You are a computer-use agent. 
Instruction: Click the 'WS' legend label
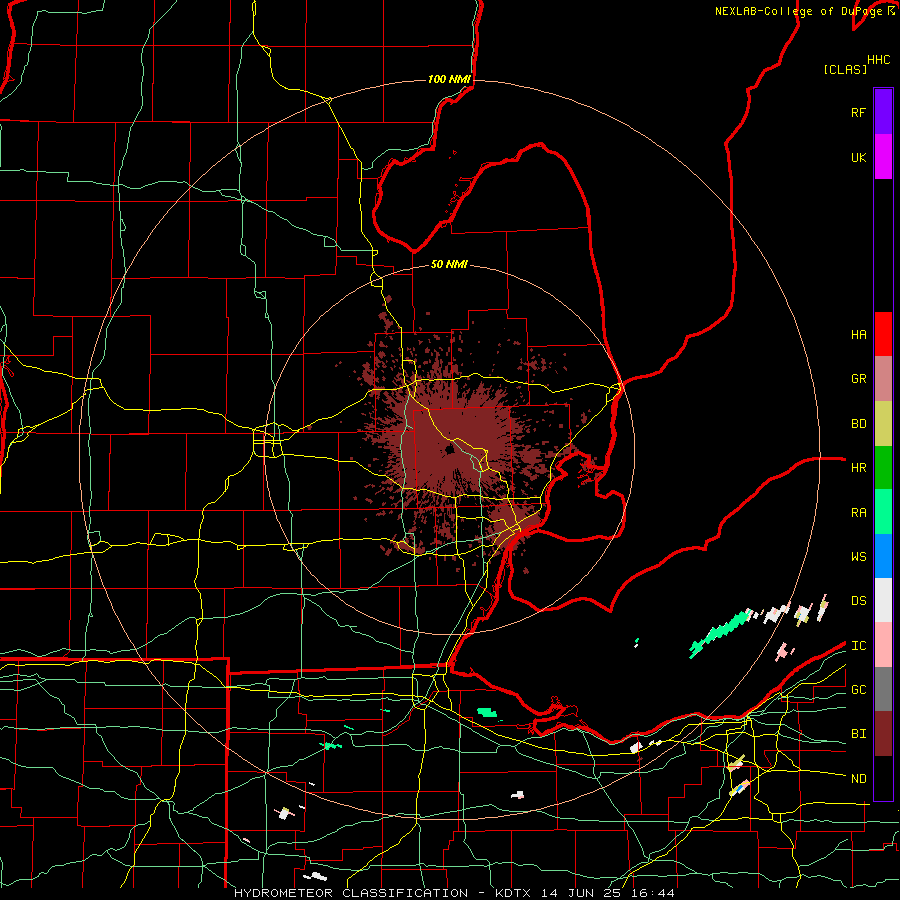point(859,557)
